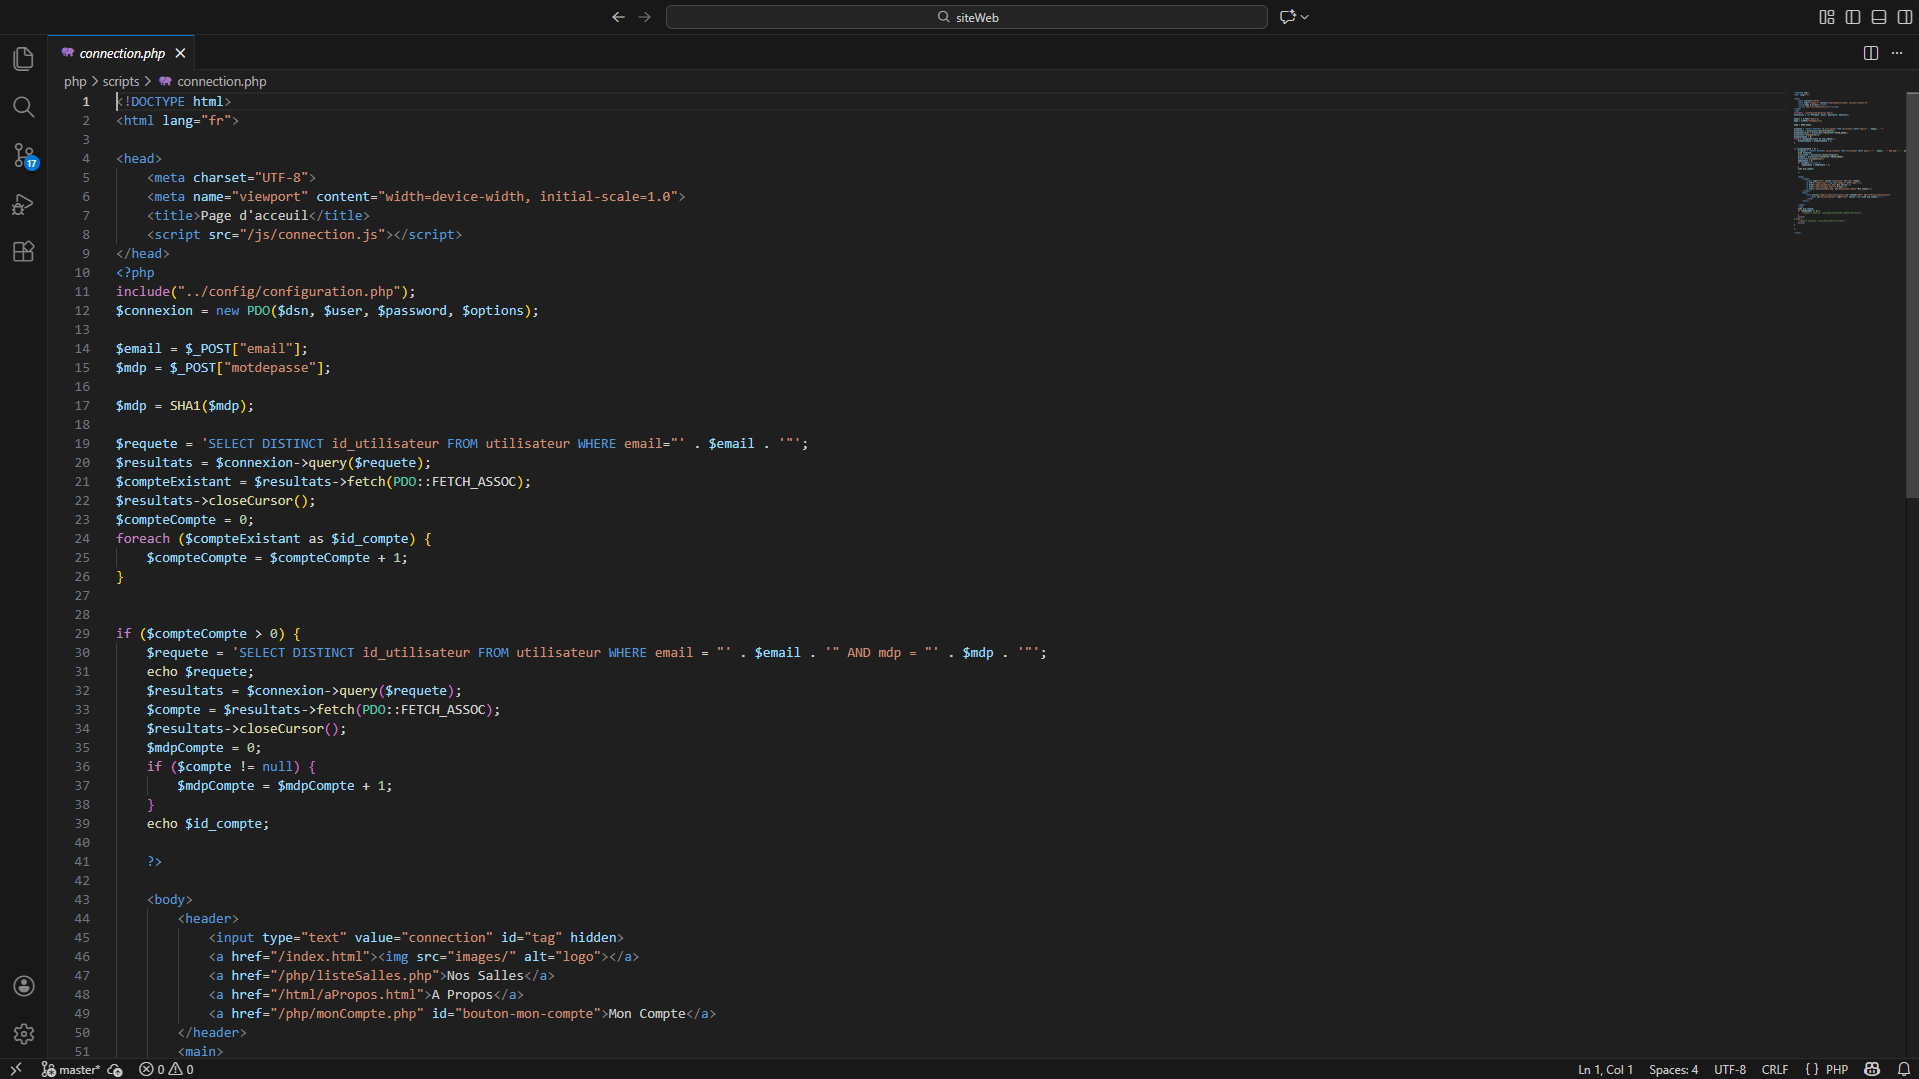Image resolution: width=1919 pixels, height=1079 pixels.
Task: Go forward with the right arrow
Action: click(x=645, y=17)
